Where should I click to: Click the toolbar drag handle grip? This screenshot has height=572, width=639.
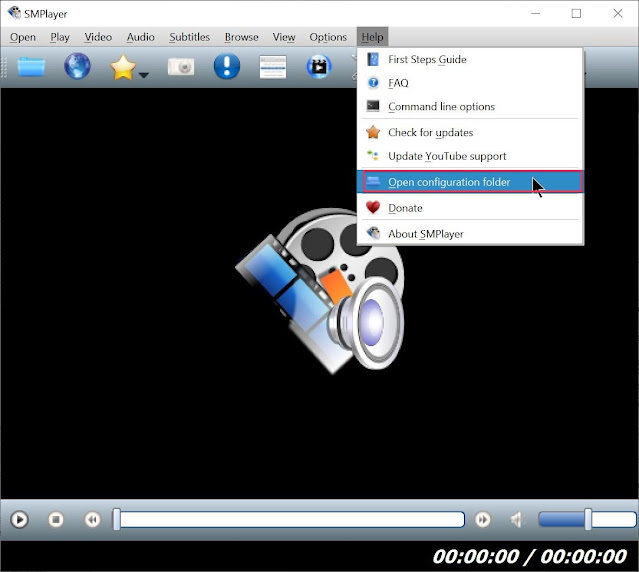[4, 67]
